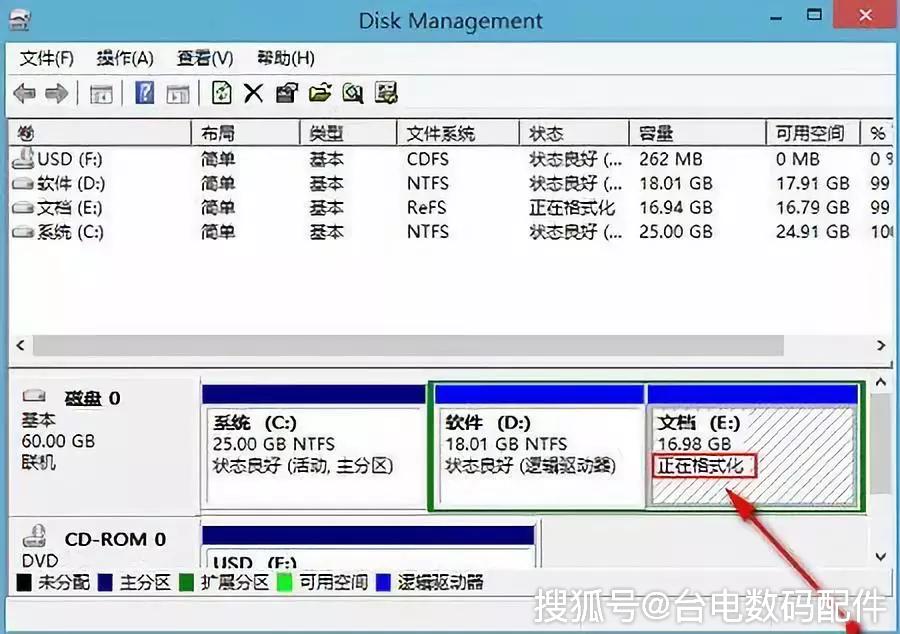The width and height of the screenshot is (900, 634).
Task: Click the 正在格式化 status cell in volume list
Action: 572,207
